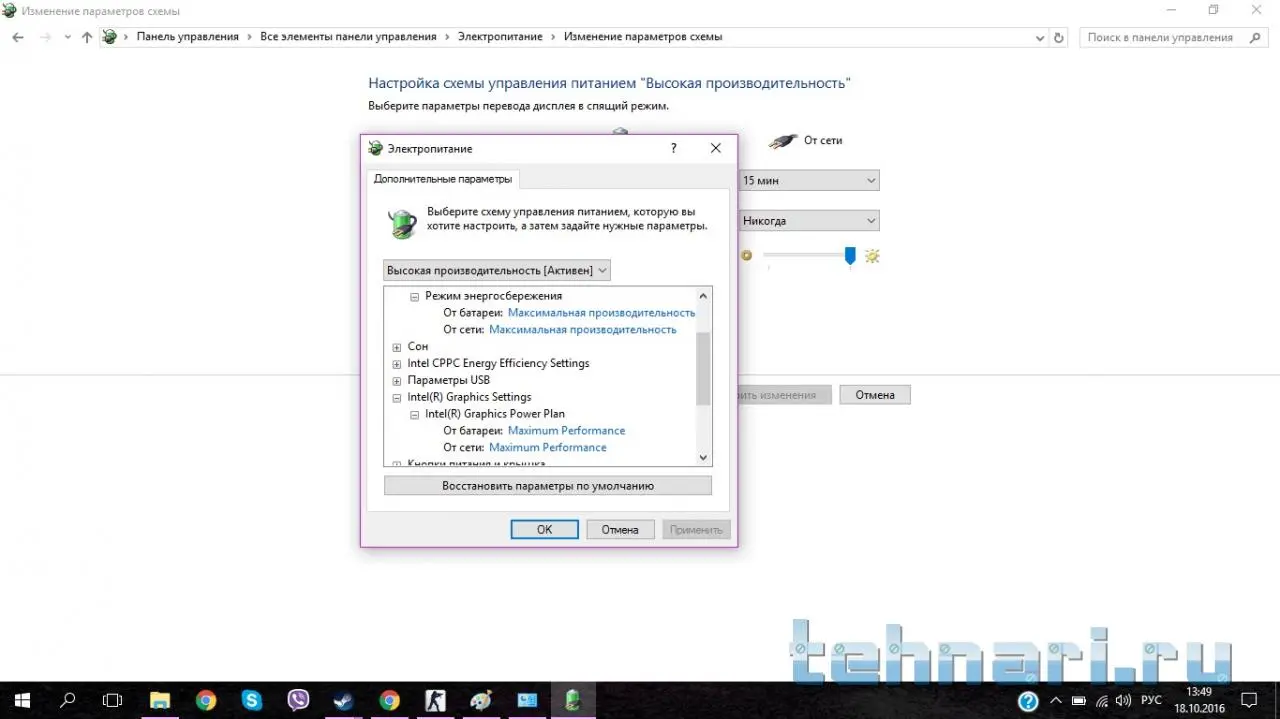Viewport: 1280px width, 719px height.
Task: Select От сети Максимальная производительность value
Action: click(x=582, y=330)
